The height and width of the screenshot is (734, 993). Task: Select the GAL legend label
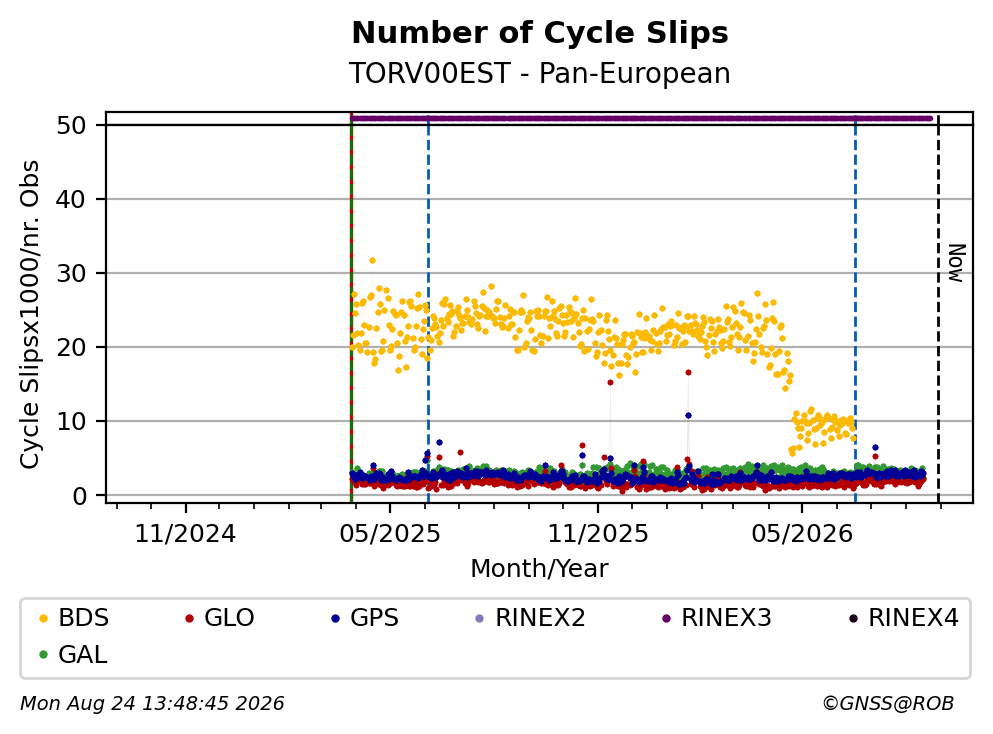click(83, 655)
